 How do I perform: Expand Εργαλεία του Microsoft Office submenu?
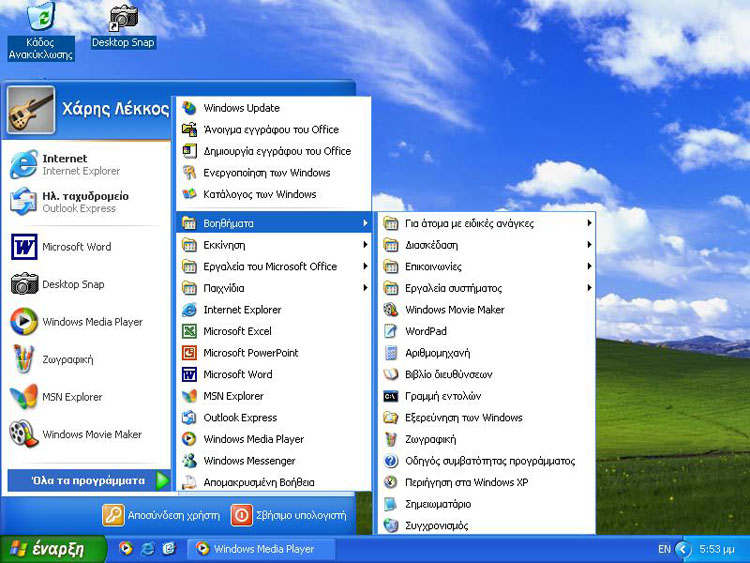274,266
